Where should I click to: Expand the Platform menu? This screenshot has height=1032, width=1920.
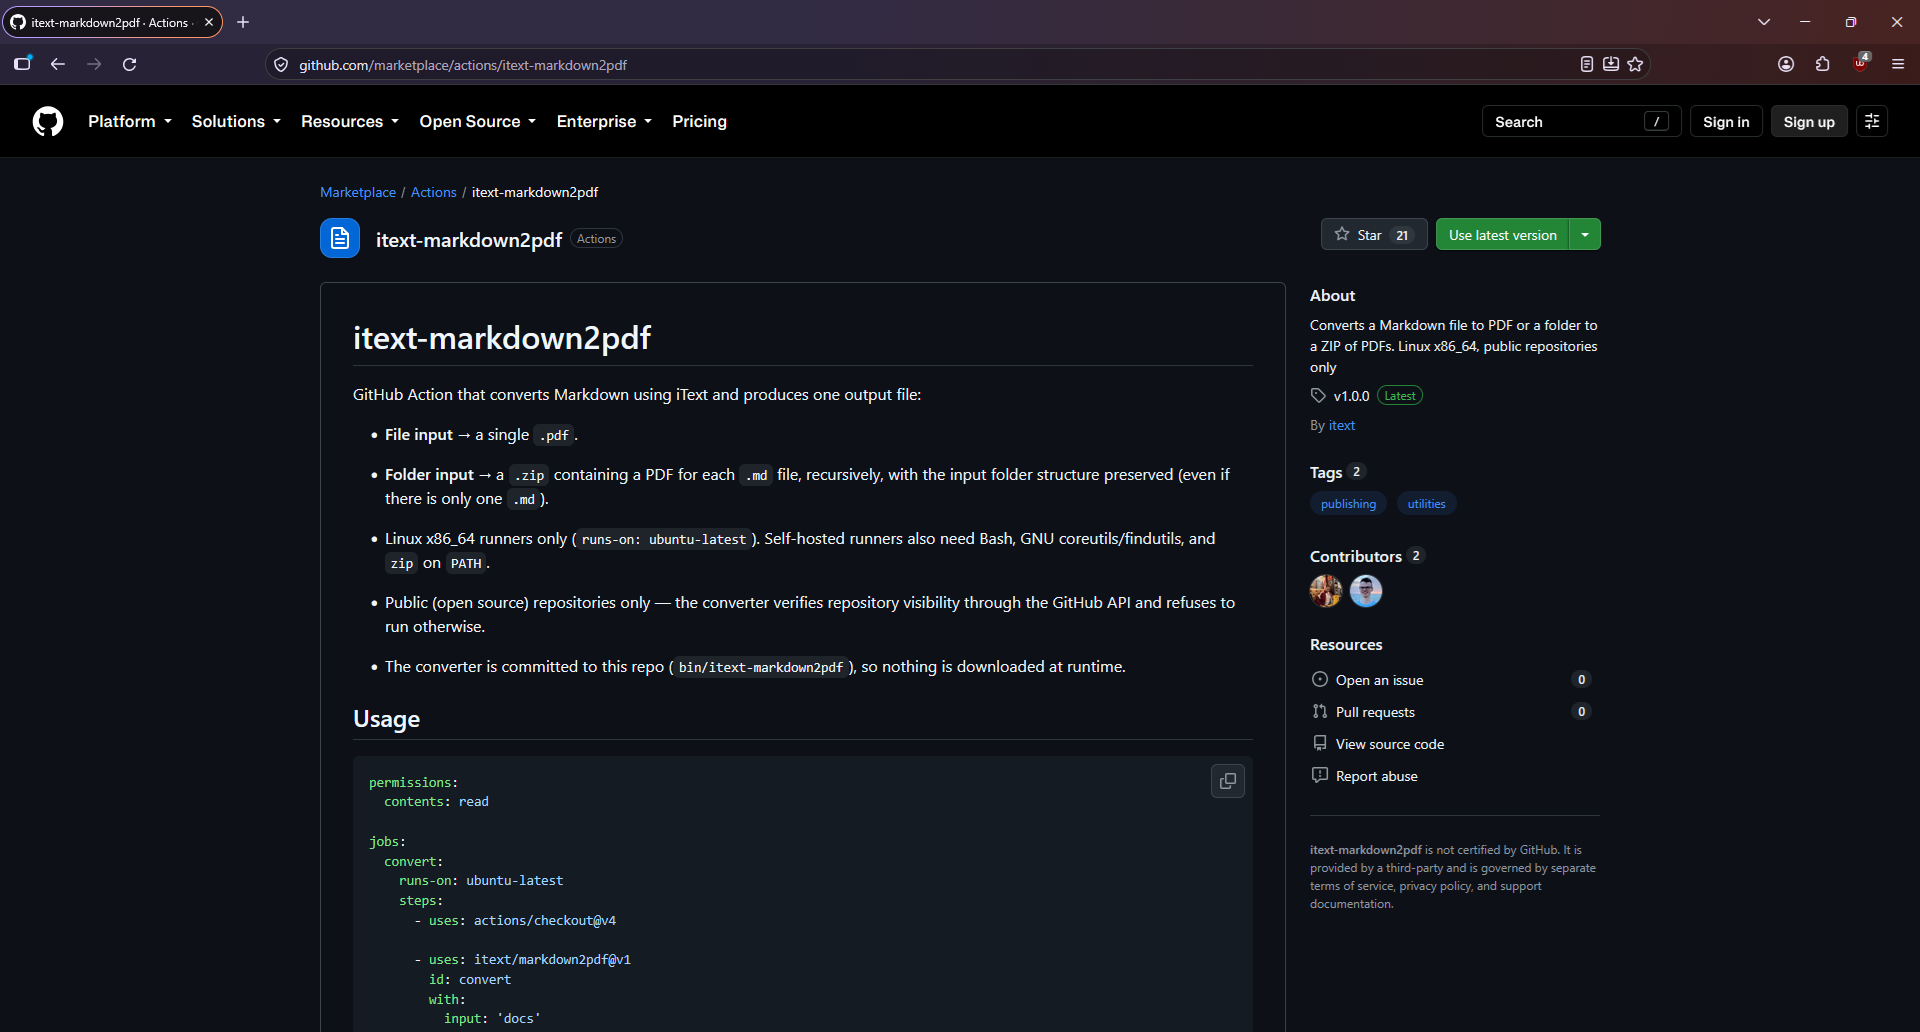coord(130,122)
